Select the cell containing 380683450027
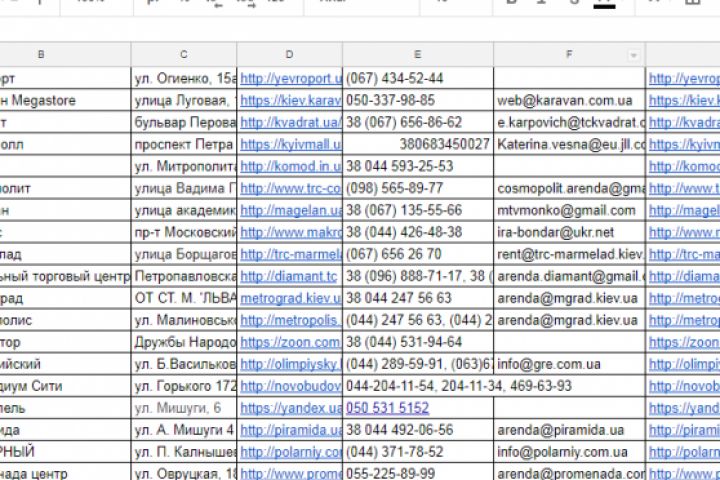 418,145
